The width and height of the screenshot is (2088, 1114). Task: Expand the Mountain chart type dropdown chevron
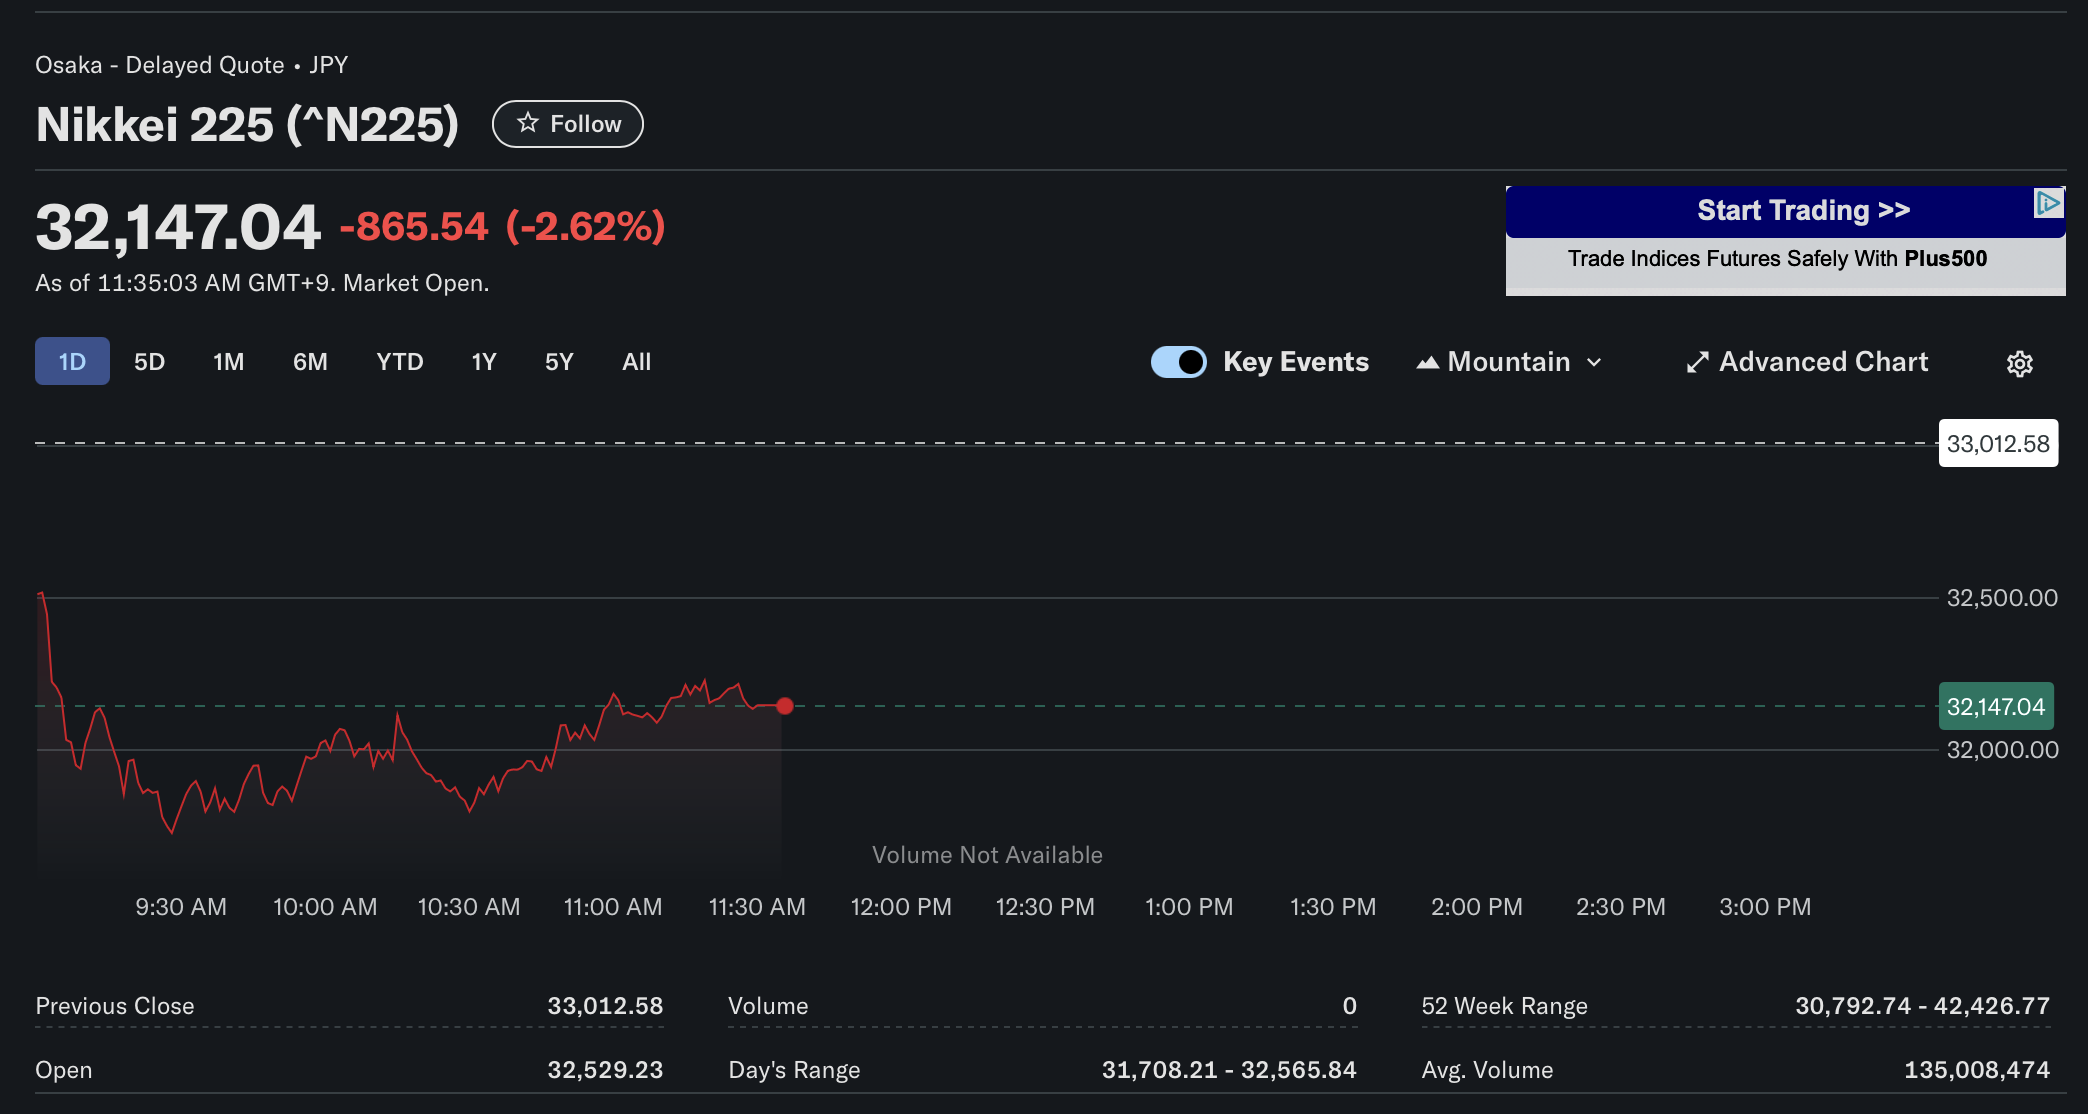1594,362
